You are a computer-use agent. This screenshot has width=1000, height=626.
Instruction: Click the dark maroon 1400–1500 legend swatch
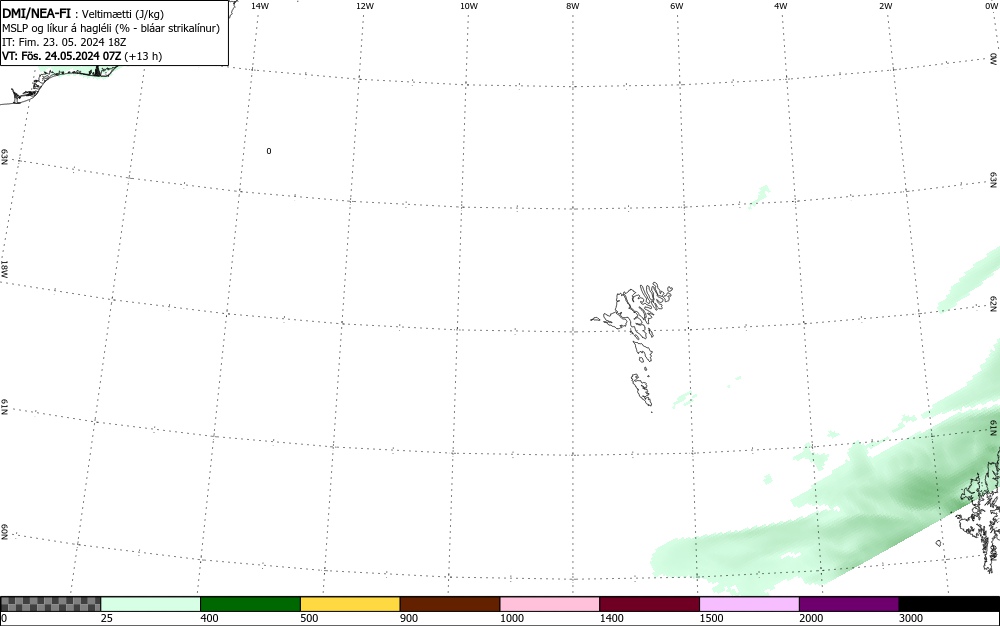(x=649, y=604)
